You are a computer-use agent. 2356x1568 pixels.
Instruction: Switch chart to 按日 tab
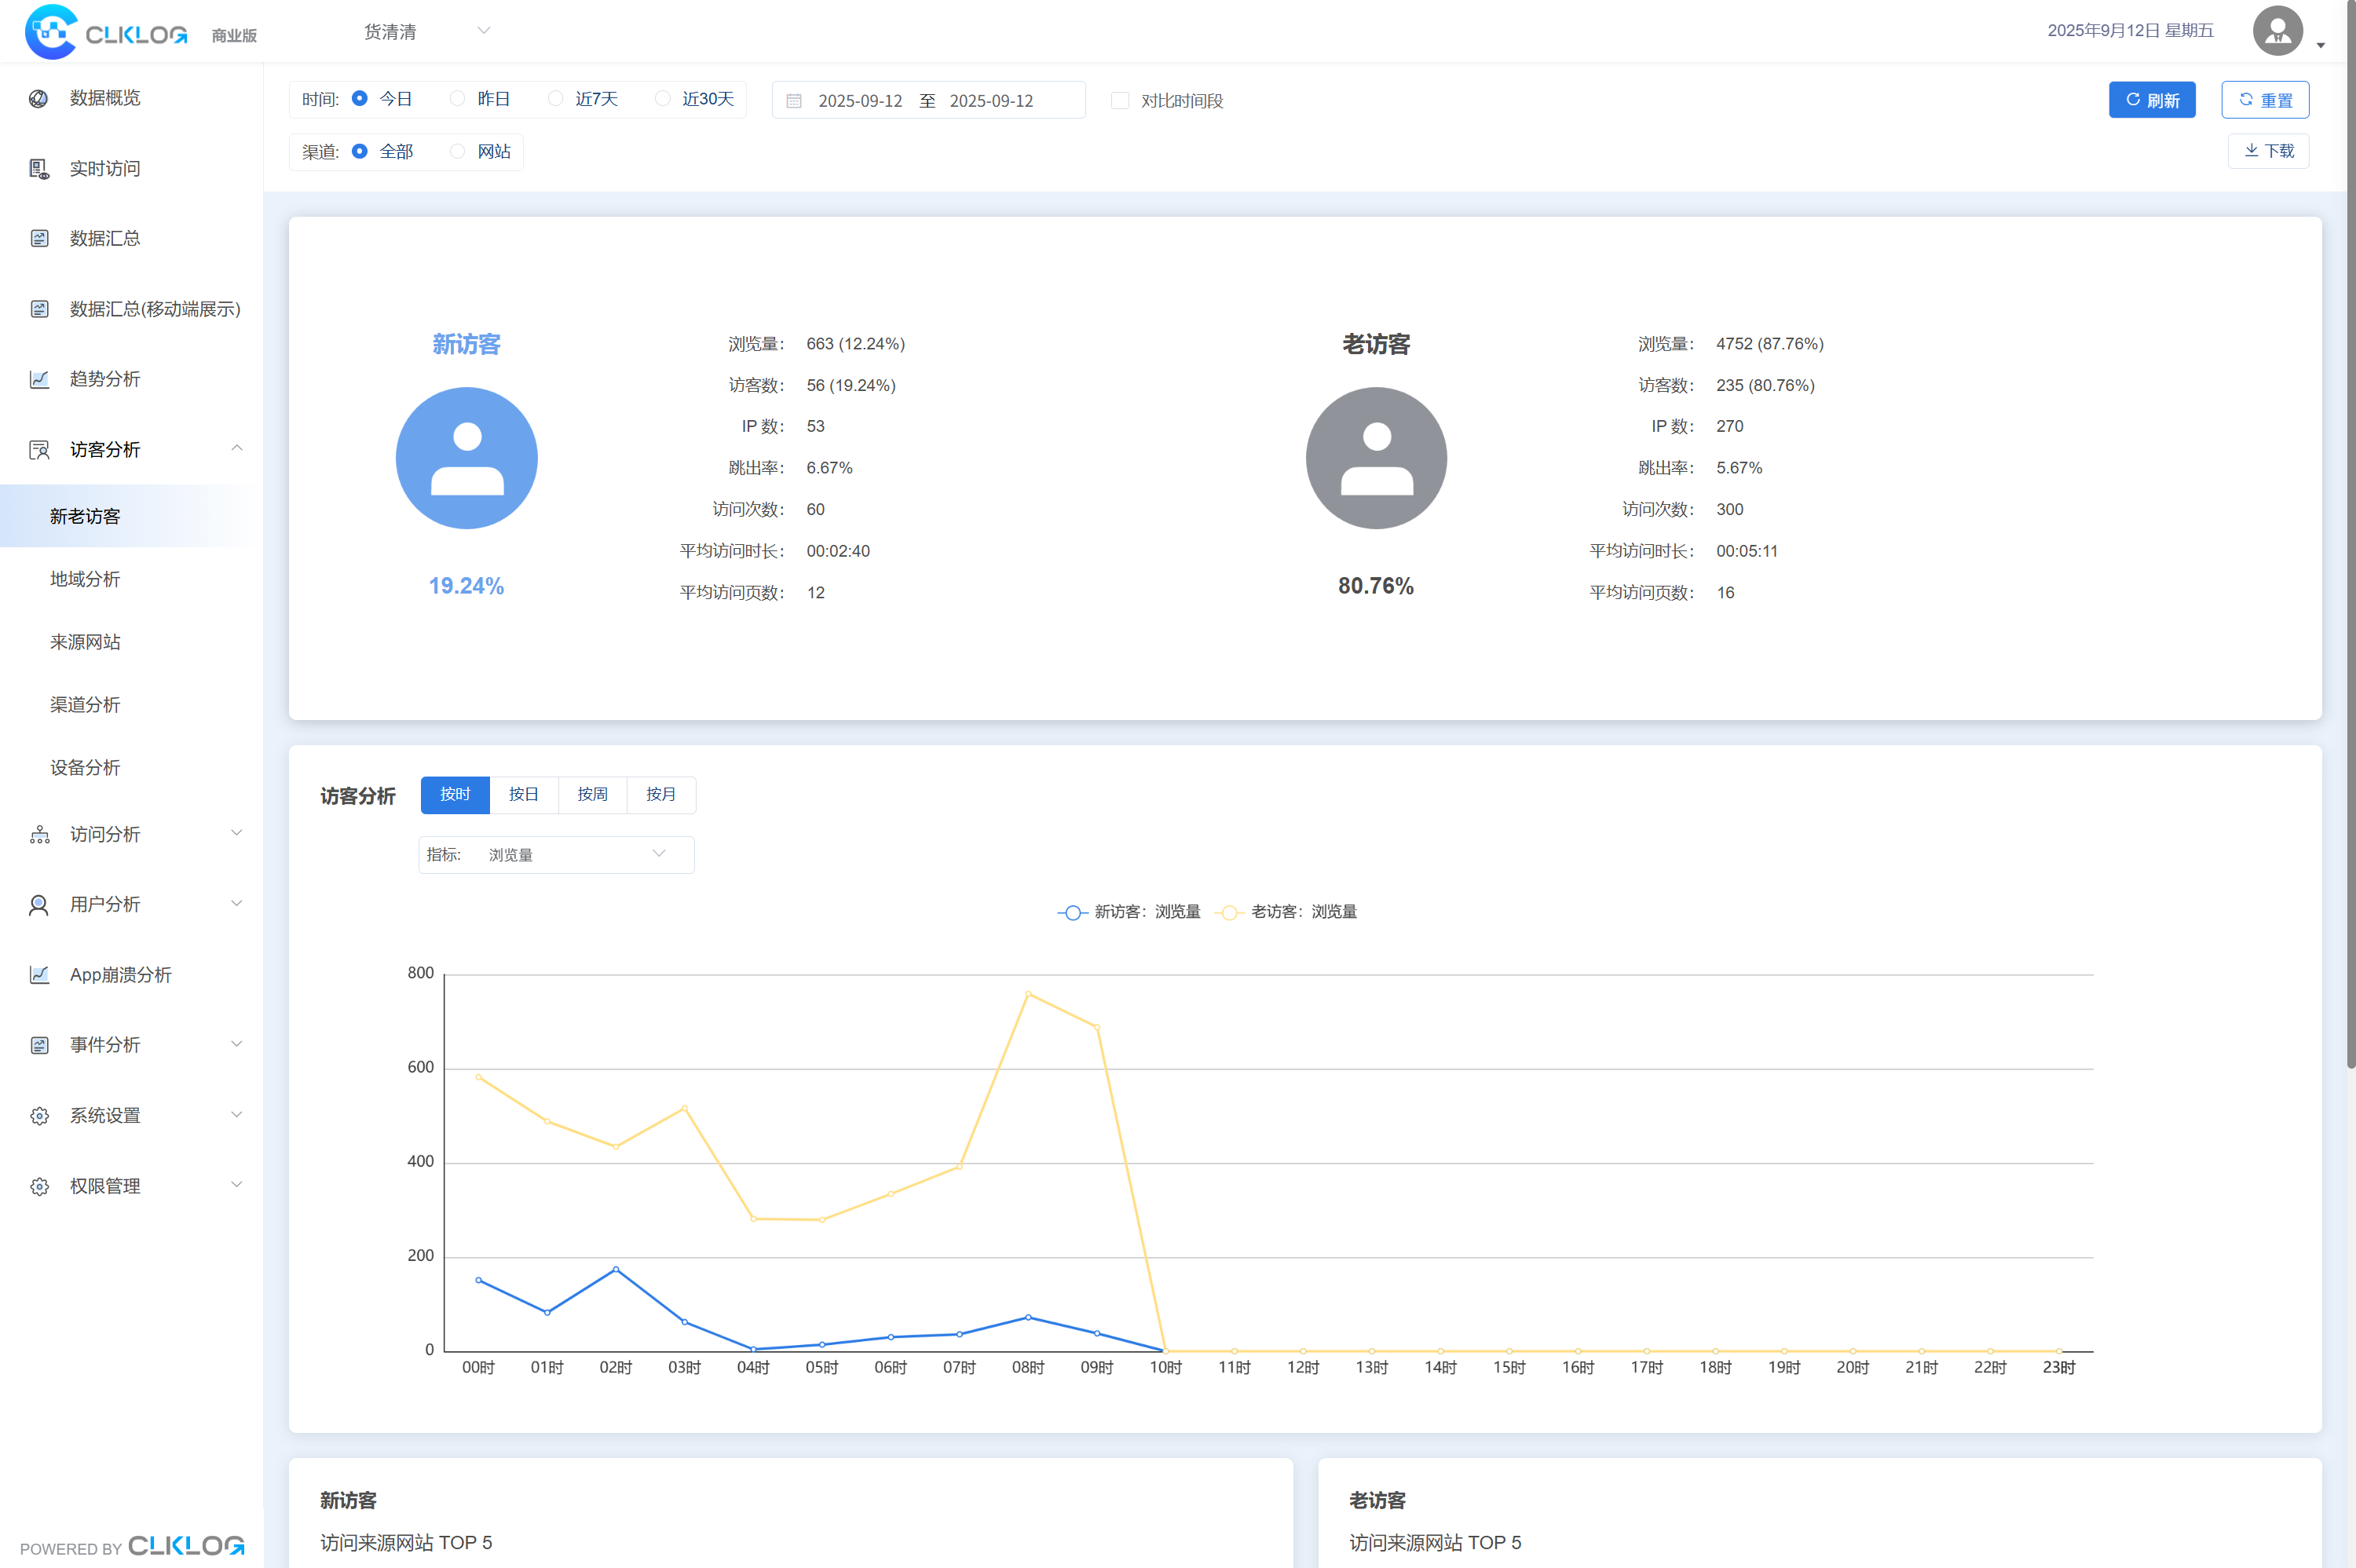click(523, 794)
